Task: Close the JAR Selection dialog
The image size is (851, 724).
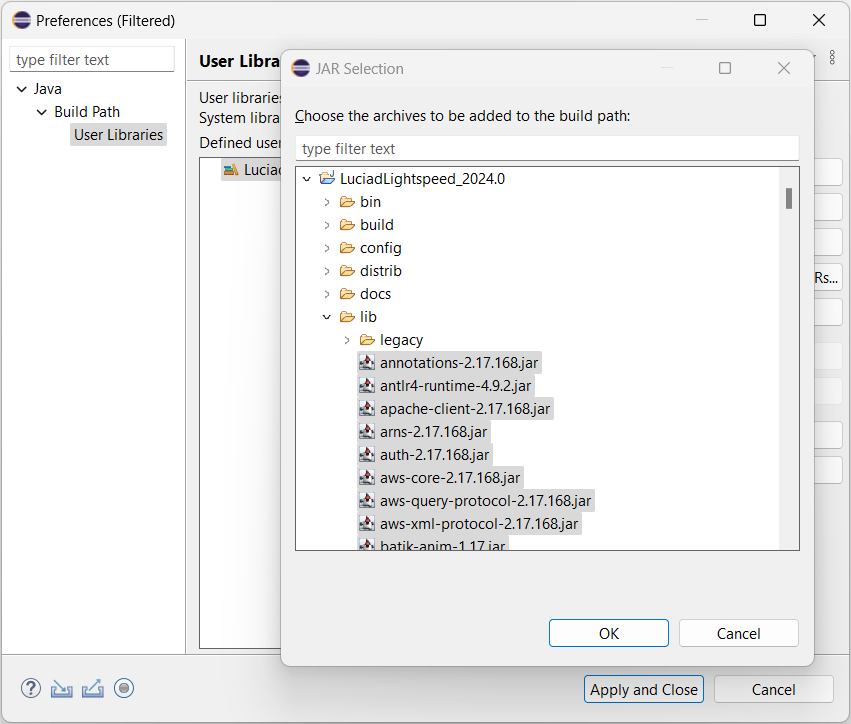Action: (784, 68)
